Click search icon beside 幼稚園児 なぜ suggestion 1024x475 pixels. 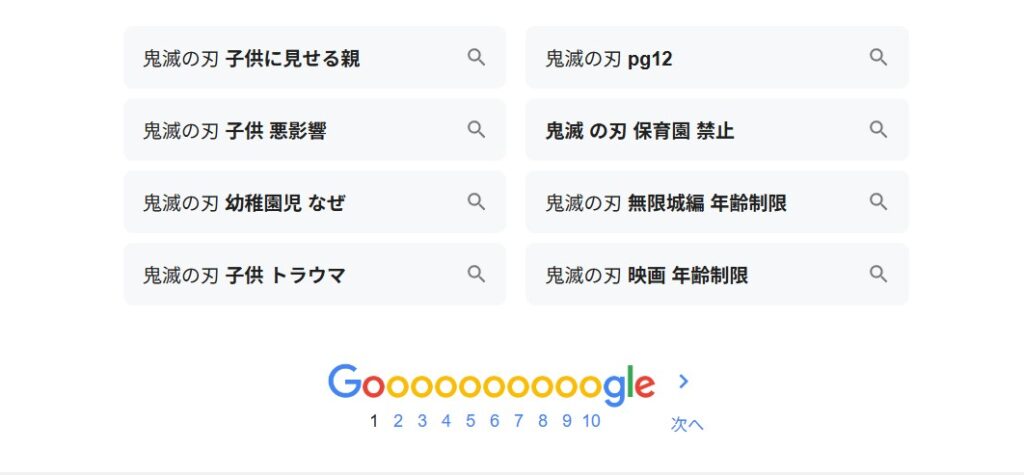(476, 202)
